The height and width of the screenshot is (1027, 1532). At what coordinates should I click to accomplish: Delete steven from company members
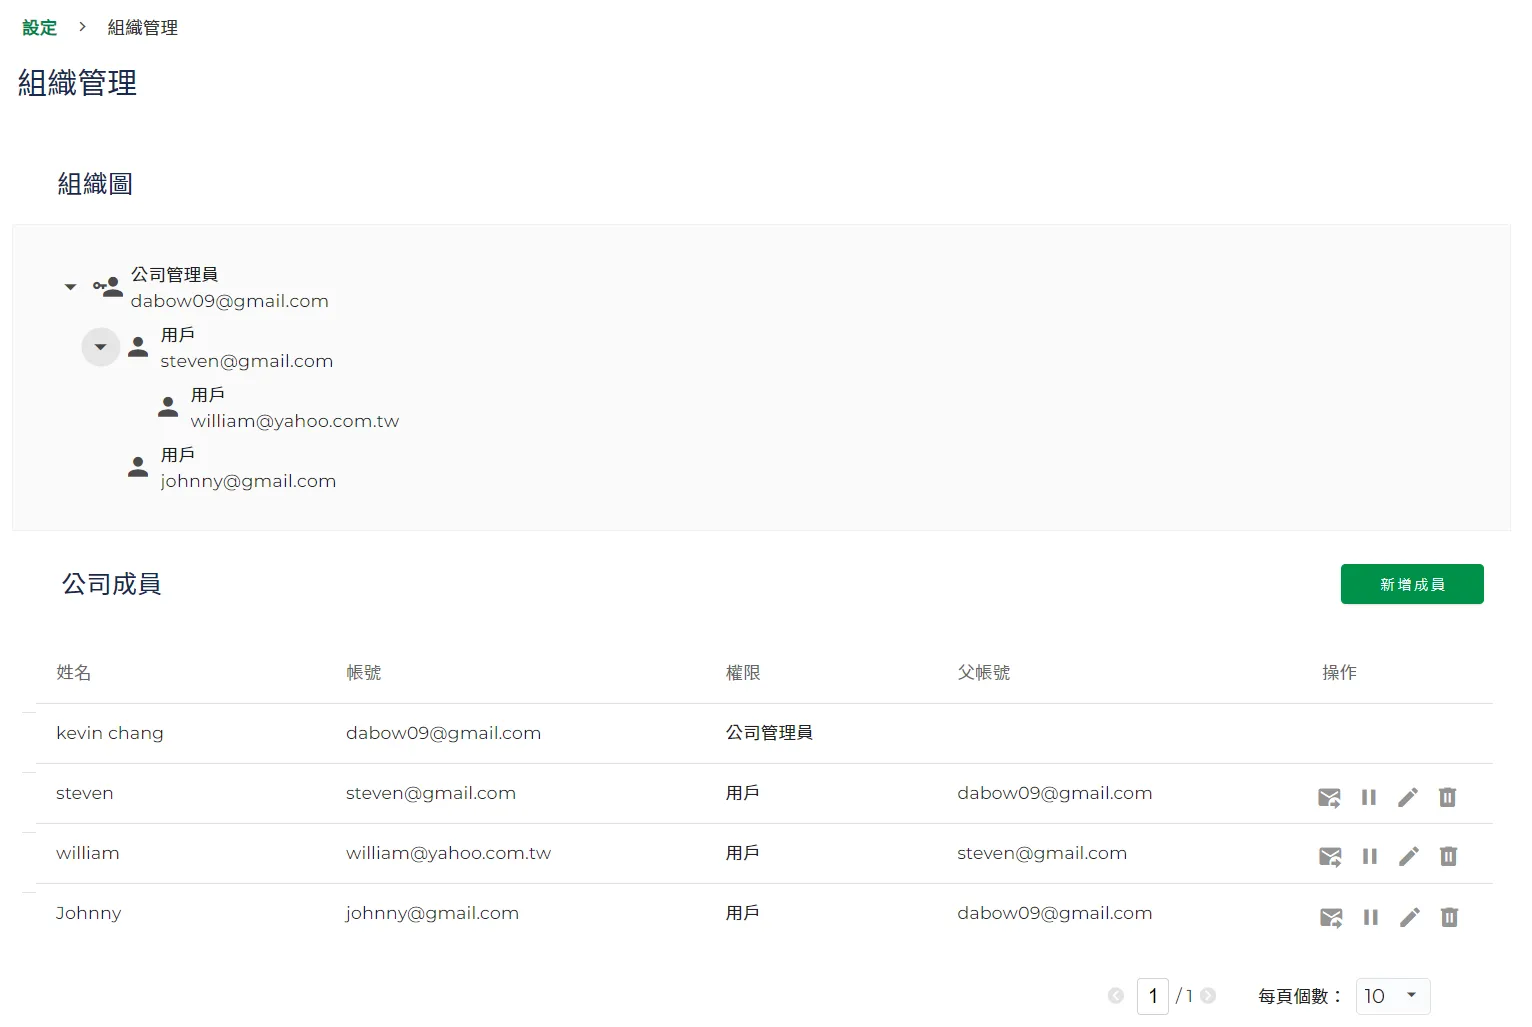pos(1447,797)
